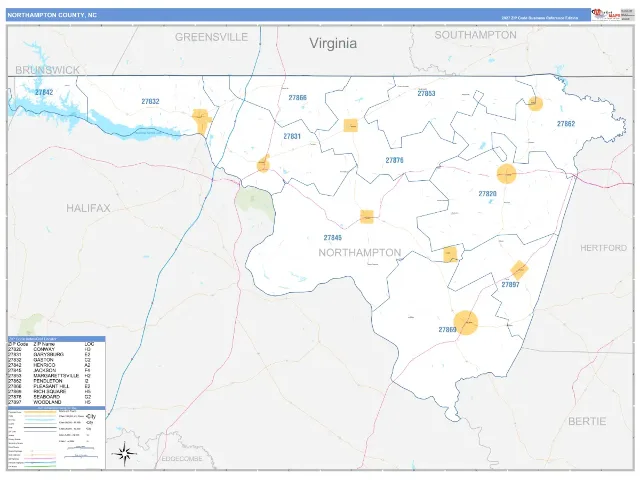Click the HERTFORD county label

click(x=603, y=248)
